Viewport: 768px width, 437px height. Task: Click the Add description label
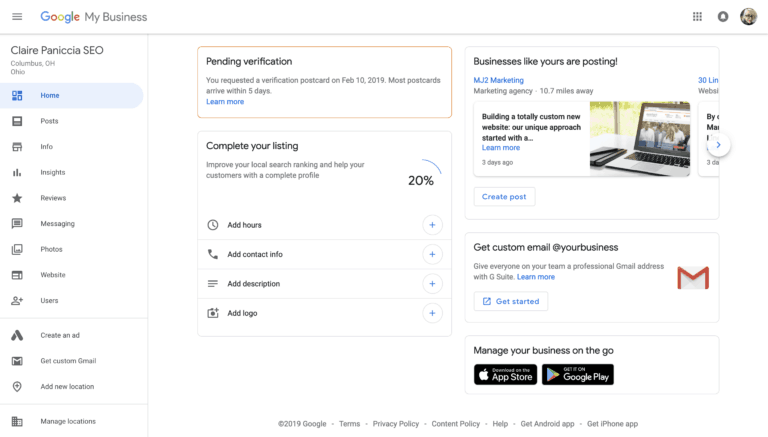click(x=254, y=284)
